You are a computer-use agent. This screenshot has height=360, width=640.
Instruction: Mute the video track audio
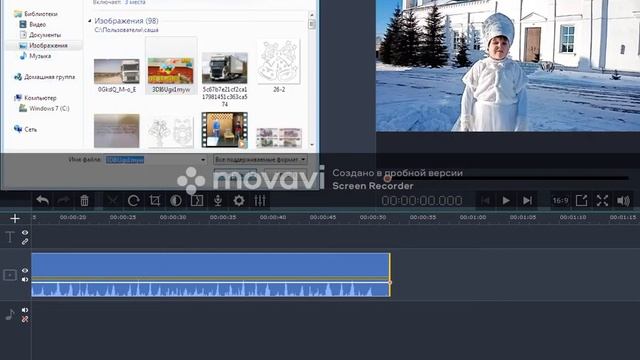tap(25, 280)
